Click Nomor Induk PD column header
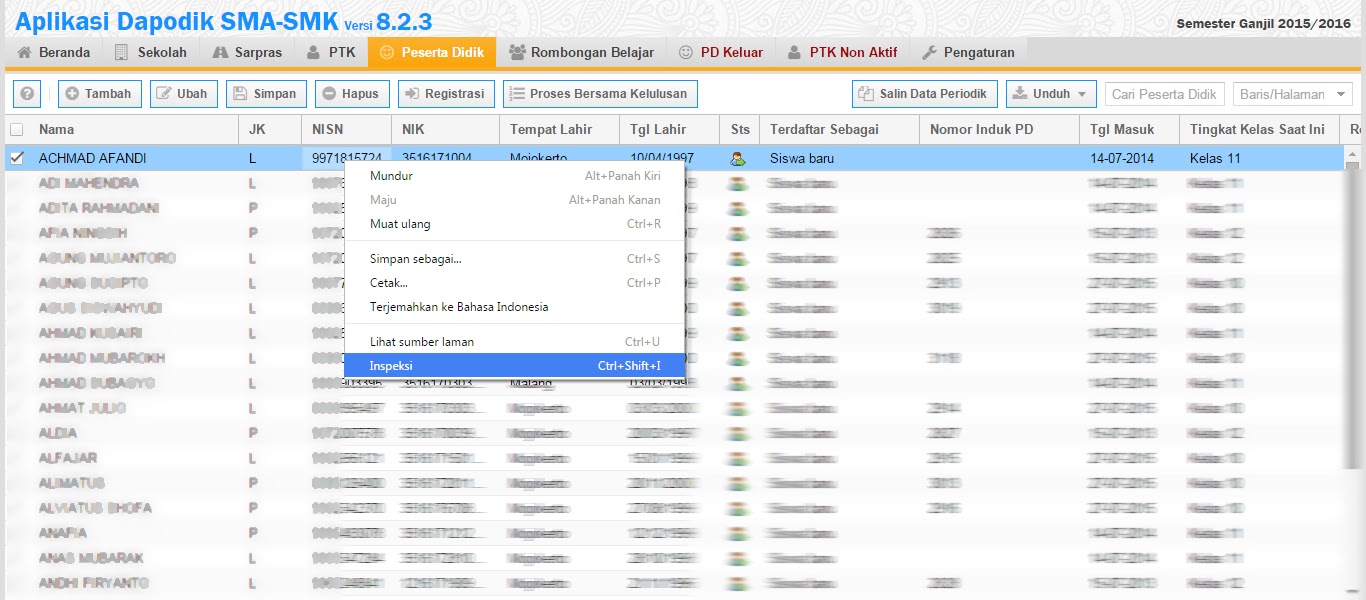The image size is (1366, 600). point(999,129)
